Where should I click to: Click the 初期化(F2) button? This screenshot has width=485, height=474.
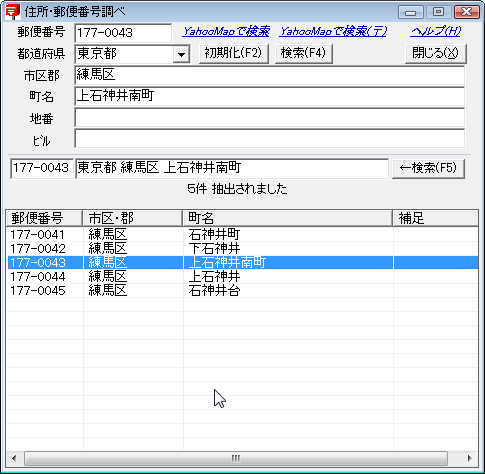(234, 53)
